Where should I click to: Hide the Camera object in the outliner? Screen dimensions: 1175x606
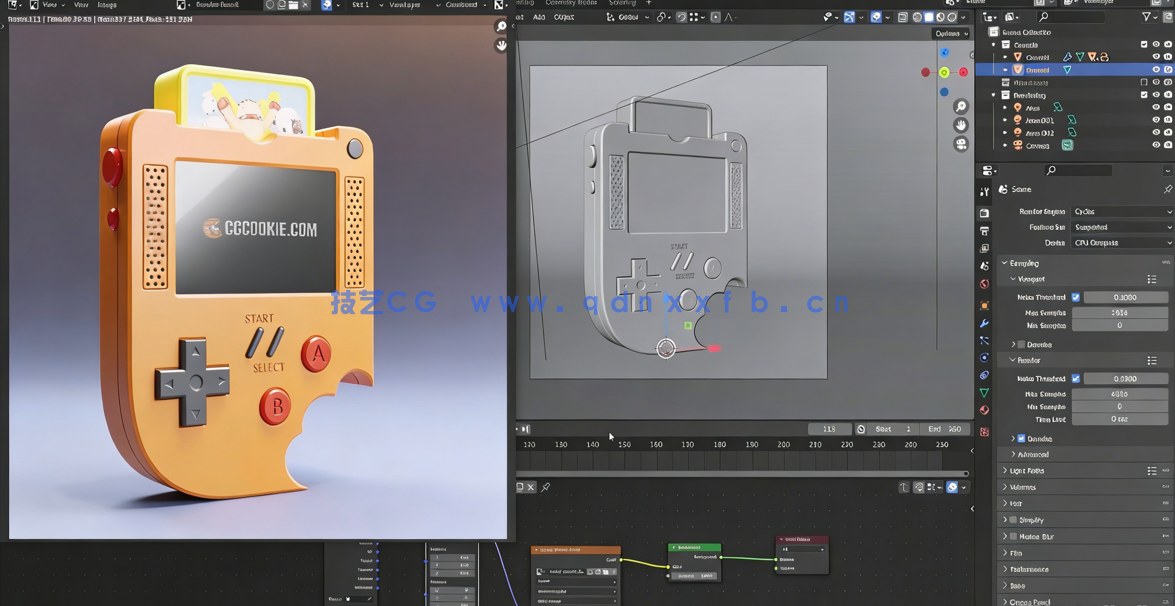point(1157,146)
